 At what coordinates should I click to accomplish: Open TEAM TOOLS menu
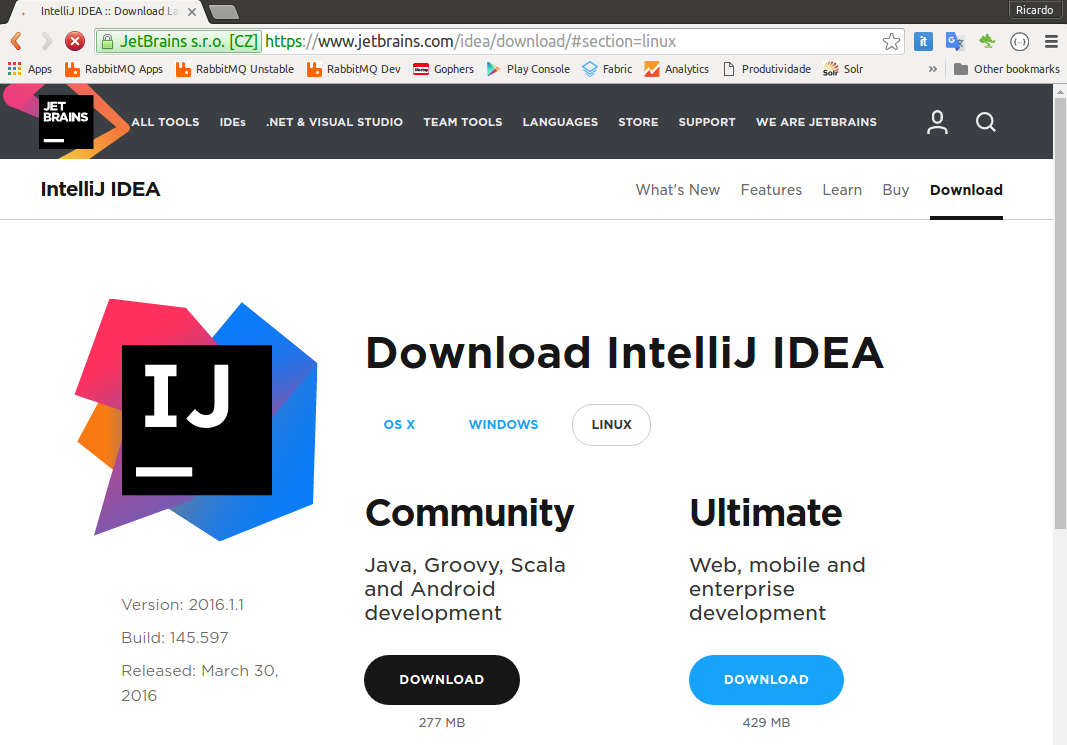coord(463,122)
